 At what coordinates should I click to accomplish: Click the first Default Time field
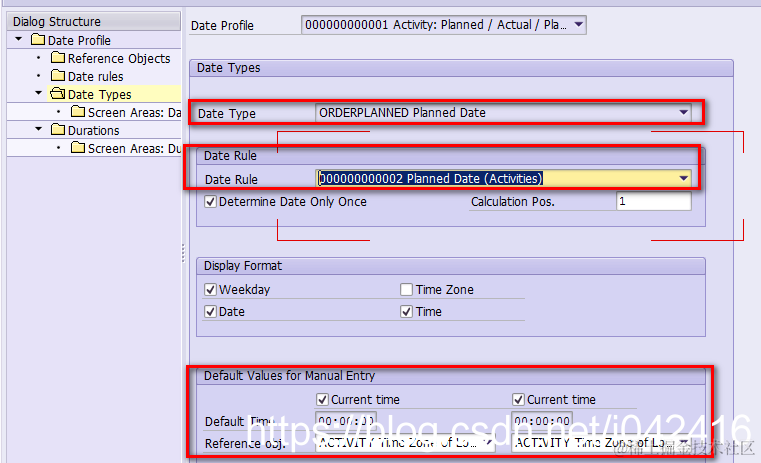point(346,421)
